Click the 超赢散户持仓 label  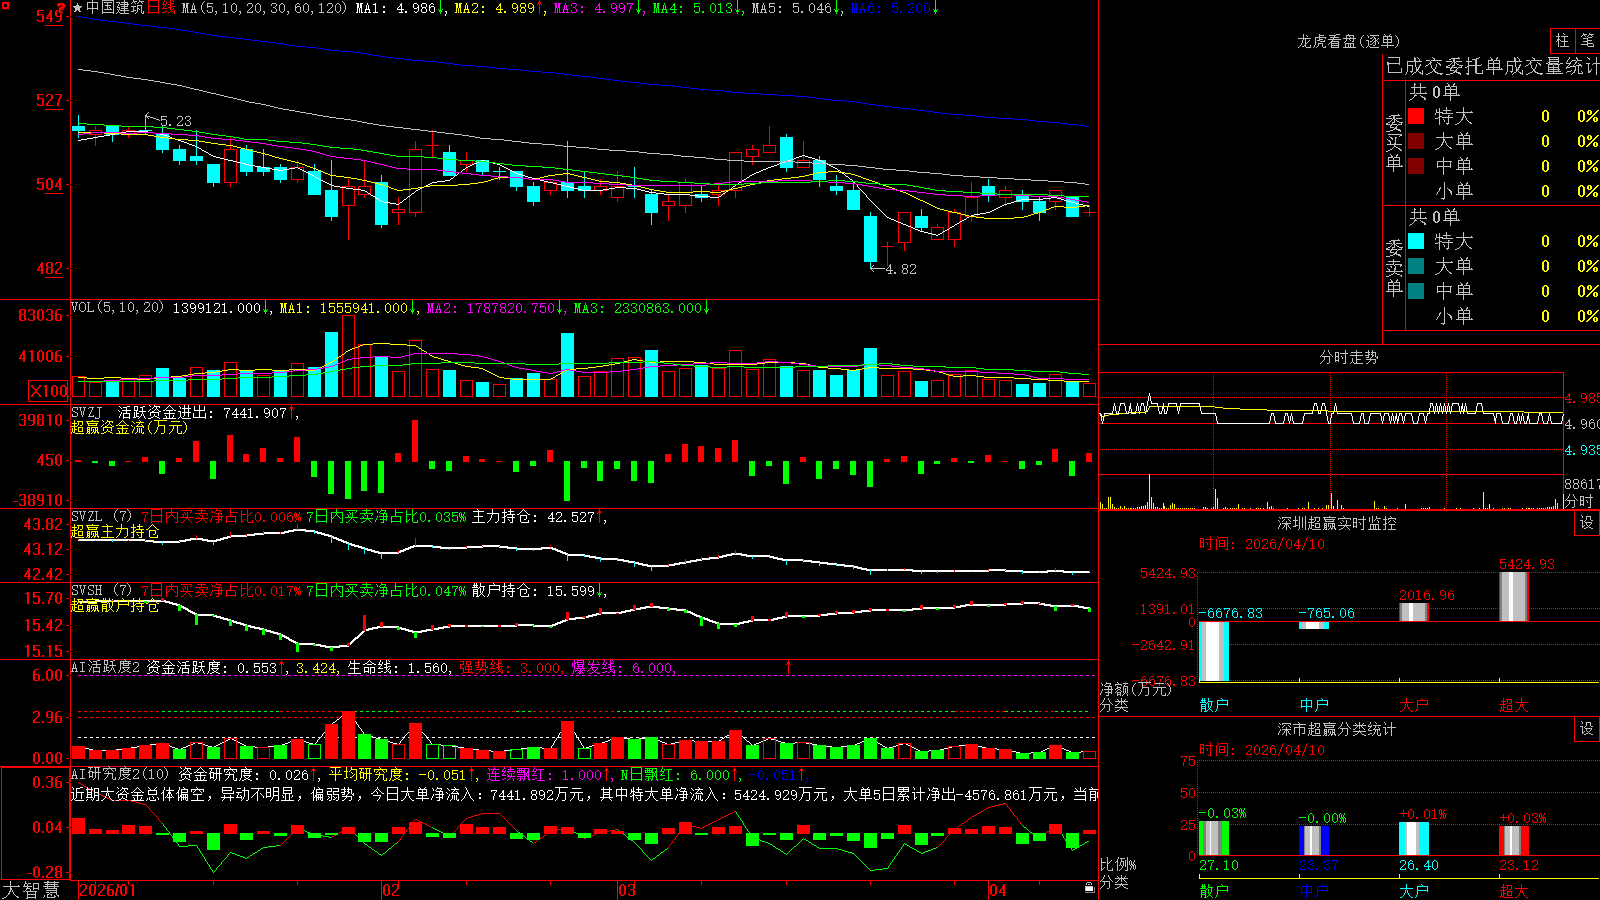(x=115, y=605)
